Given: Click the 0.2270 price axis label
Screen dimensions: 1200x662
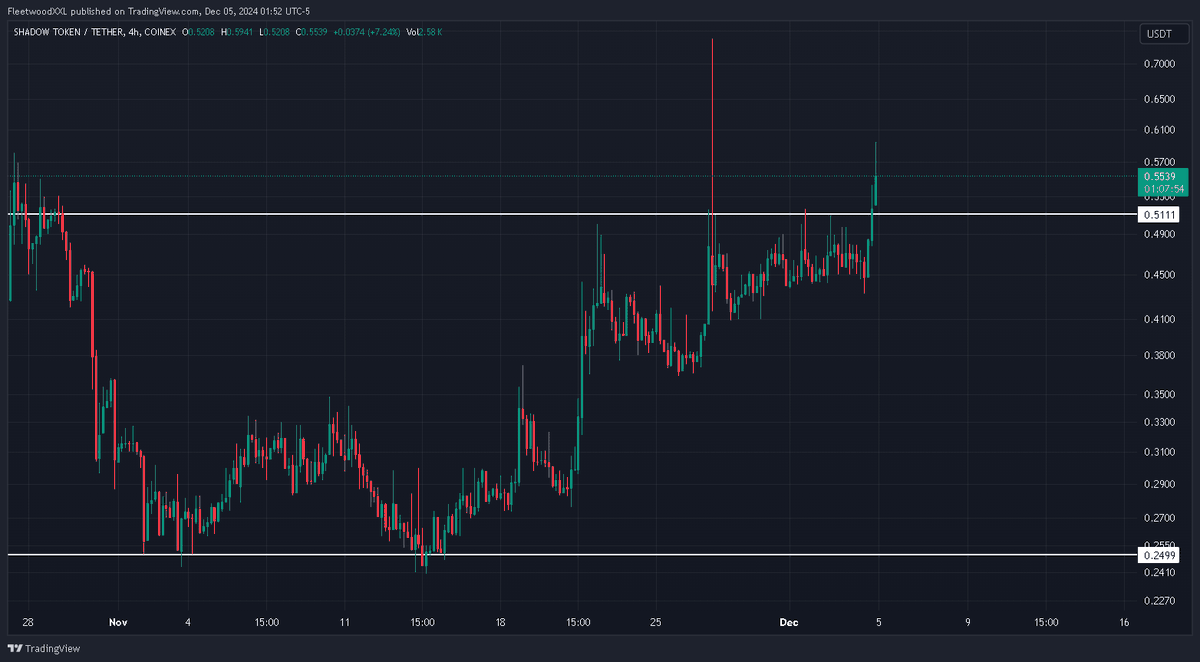Looking at the screenshot, I should 1160,601.
